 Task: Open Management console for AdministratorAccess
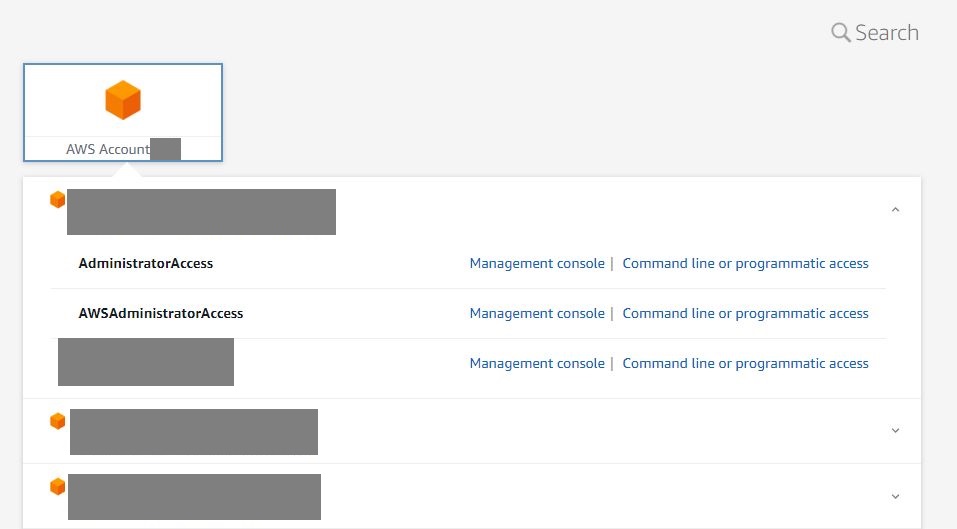[537, 264]
